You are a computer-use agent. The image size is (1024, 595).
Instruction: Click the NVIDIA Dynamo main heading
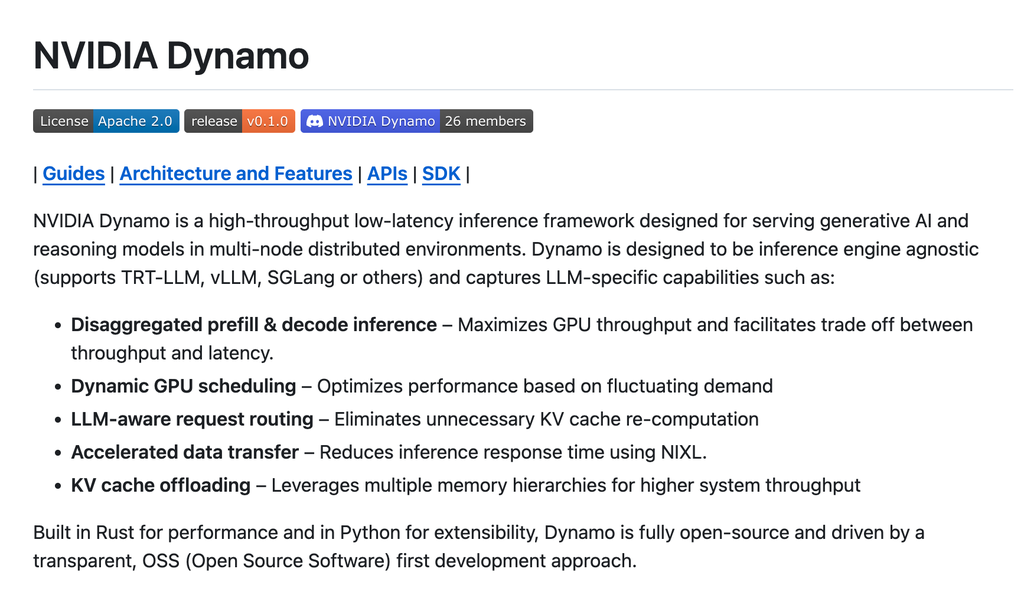click(x=171, y=56)
